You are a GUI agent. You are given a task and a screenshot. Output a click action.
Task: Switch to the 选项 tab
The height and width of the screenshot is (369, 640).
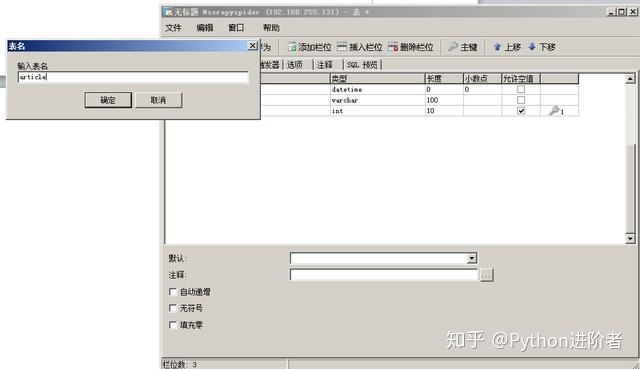click(x=295, y=64)
